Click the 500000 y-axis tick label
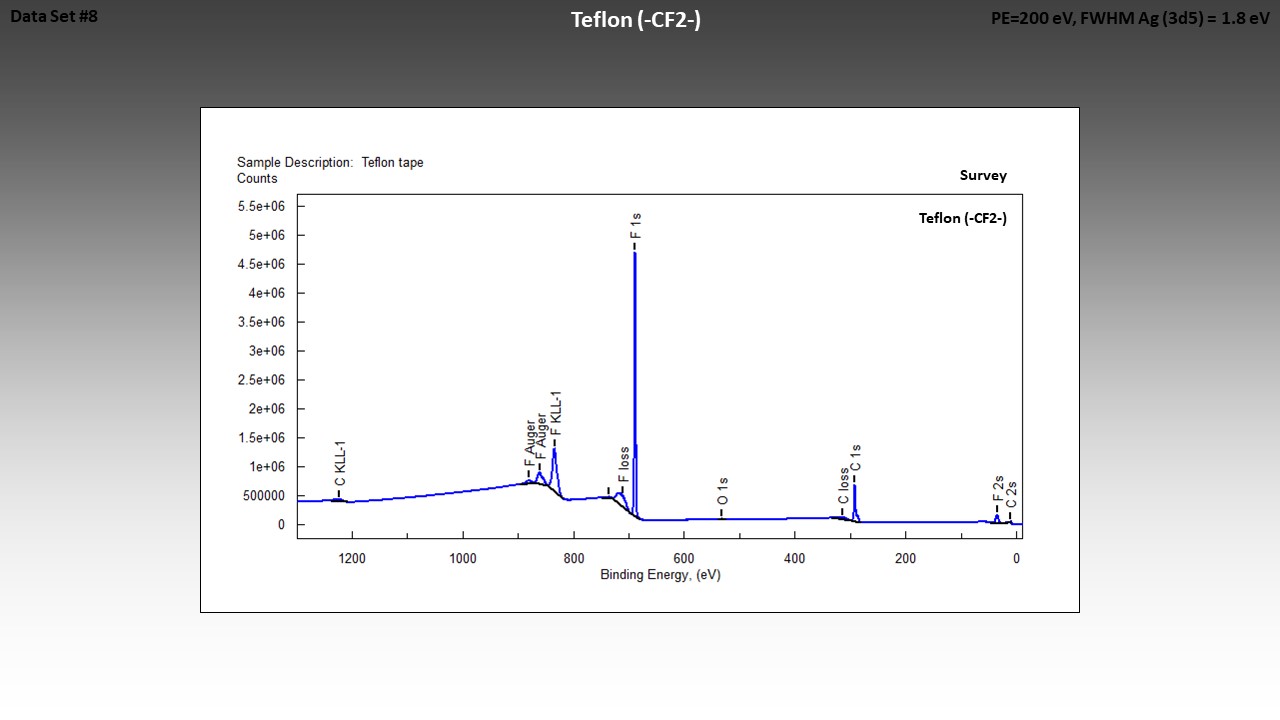 261,496
